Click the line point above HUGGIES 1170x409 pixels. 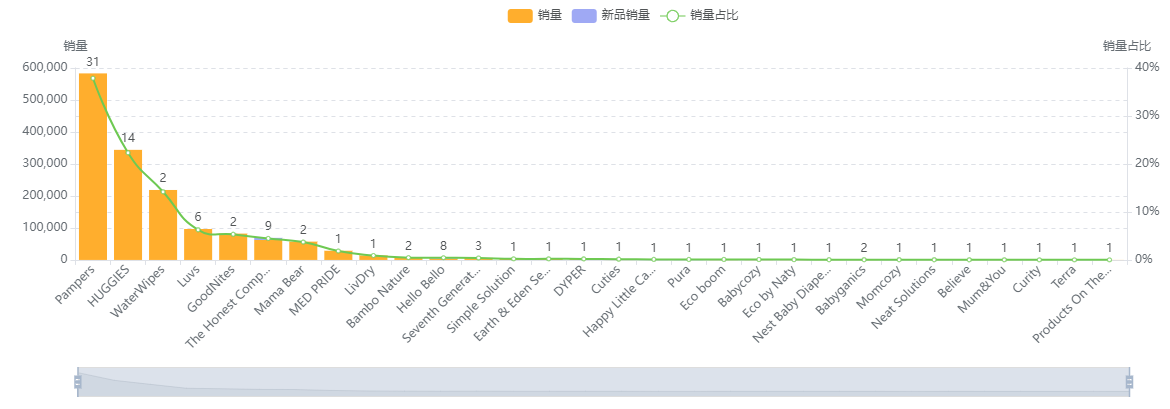[x=128, y=153]
